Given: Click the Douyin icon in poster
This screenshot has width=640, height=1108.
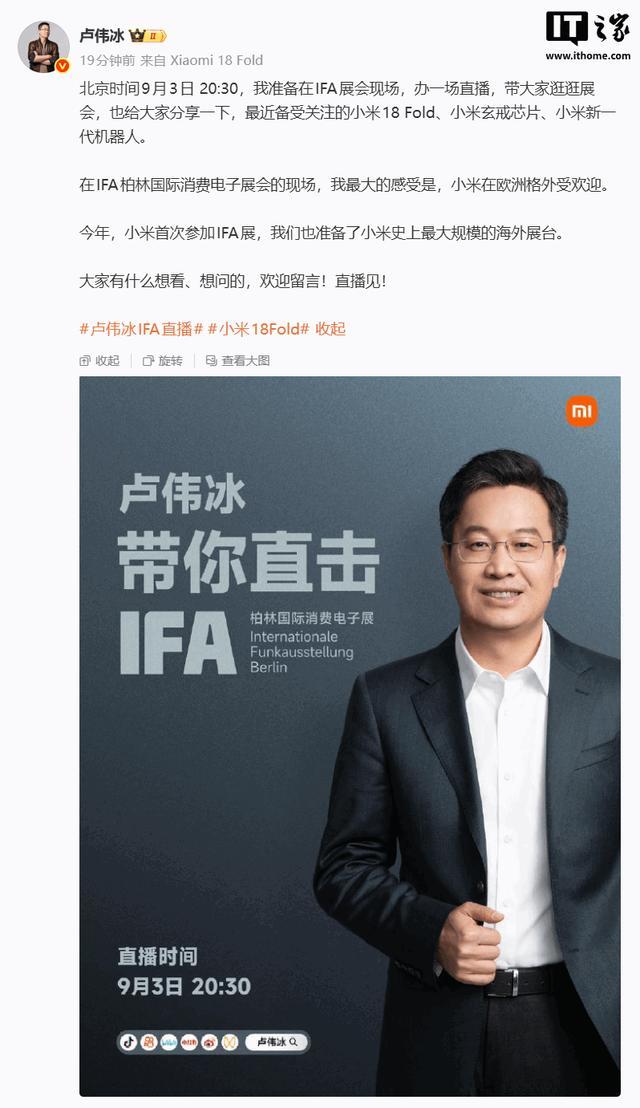Looking at the screenshot, I should pos(129,1042).
